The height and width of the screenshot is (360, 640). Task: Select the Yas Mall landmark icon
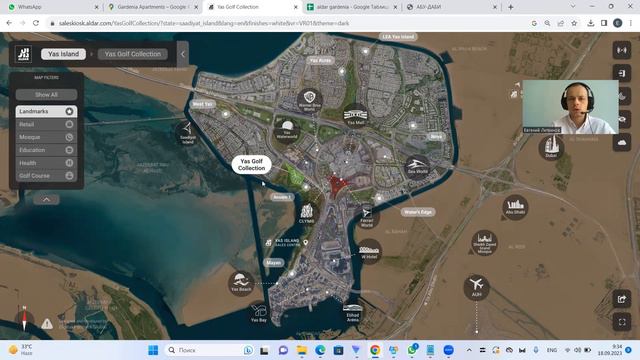coord(355,116)
